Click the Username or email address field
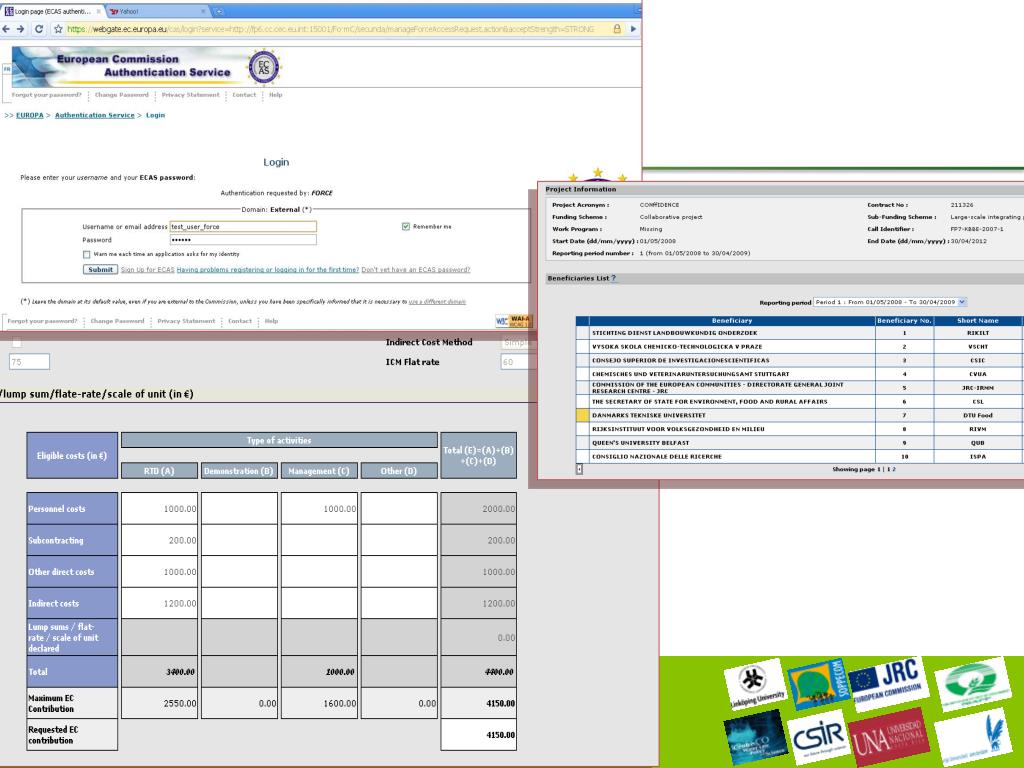Screen dimensions: 1024x768 pyautogui.click(x=243, y=227)
